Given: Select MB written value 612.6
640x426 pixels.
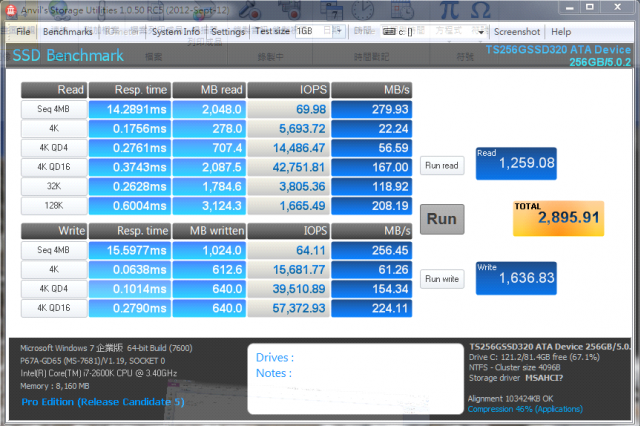Looking at the screenshot, I should (209, 270).
